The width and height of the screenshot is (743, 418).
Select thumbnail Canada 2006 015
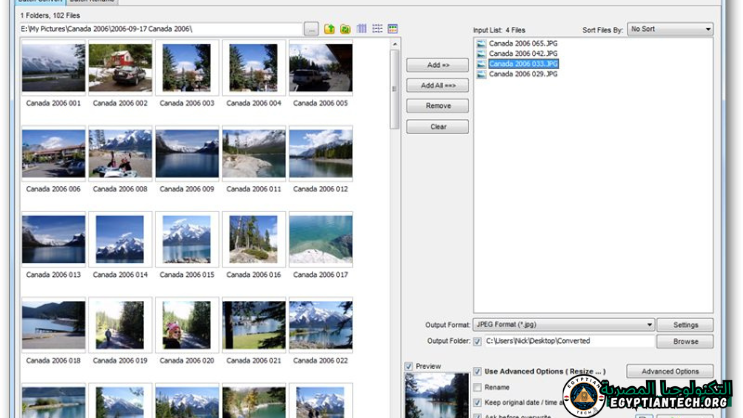coord(187,239)
